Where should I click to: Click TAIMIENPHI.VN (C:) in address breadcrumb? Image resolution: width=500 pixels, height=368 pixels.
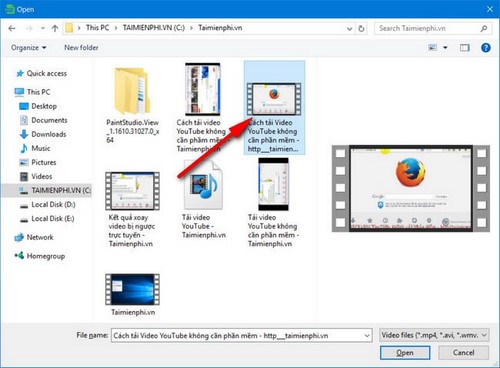click(154, 28)
